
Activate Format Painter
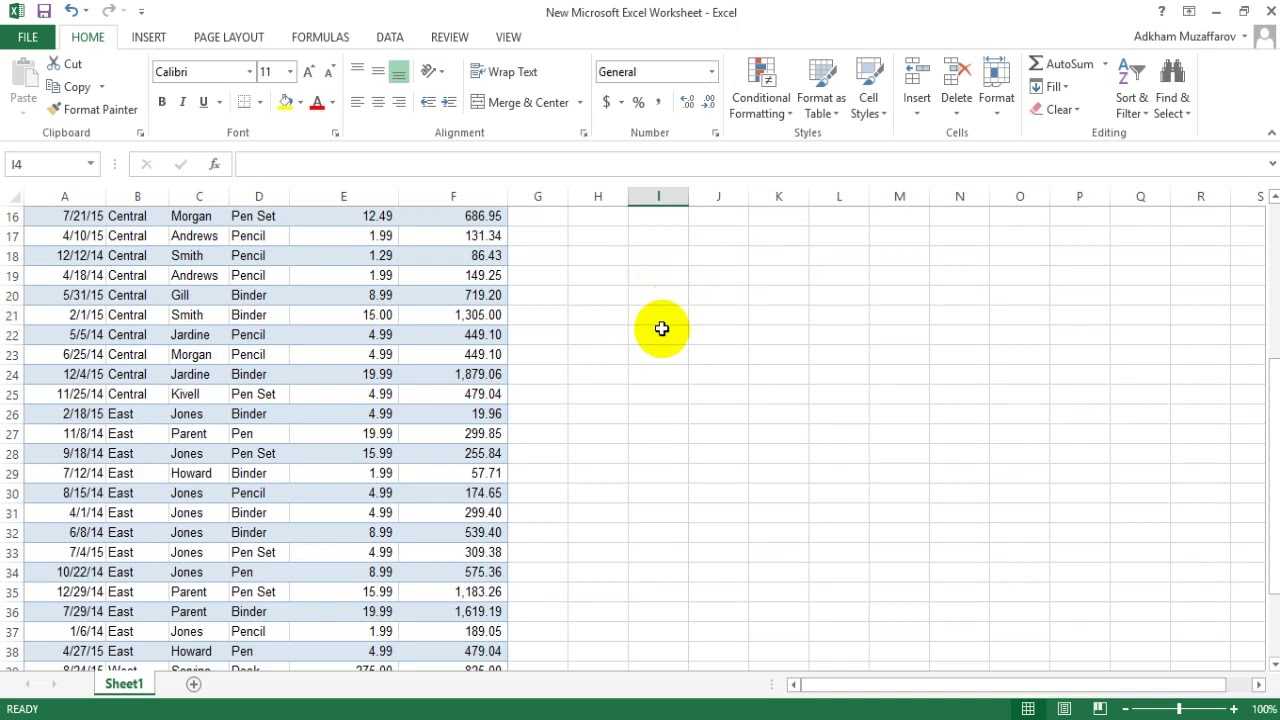(92, 110)
